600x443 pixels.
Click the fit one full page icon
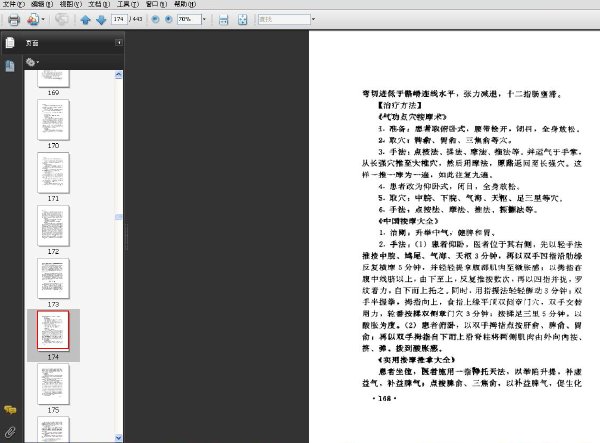click(243, 20)
